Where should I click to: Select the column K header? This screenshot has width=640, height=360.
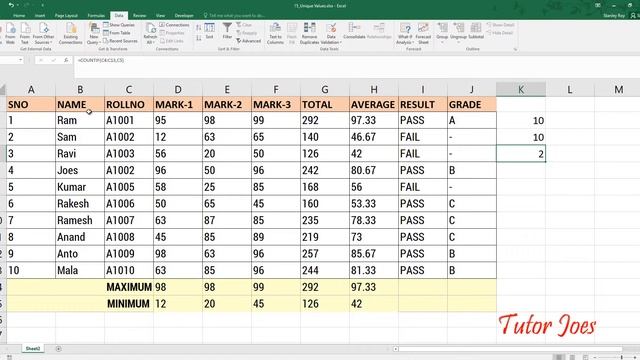click(x=521, y=89)
